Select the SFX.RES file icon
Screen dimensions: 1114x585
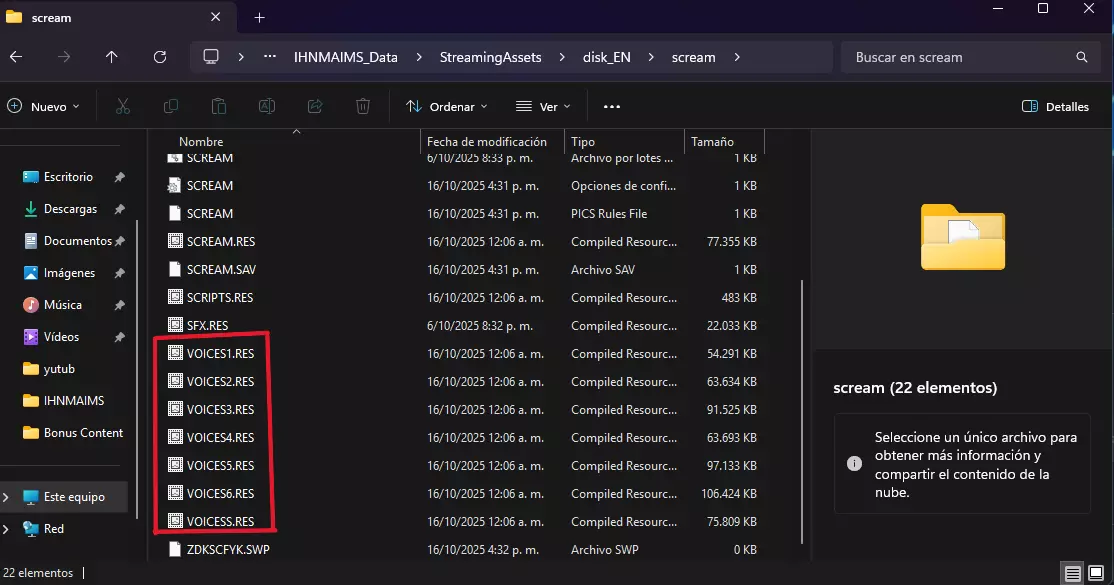tap(175, 325)
